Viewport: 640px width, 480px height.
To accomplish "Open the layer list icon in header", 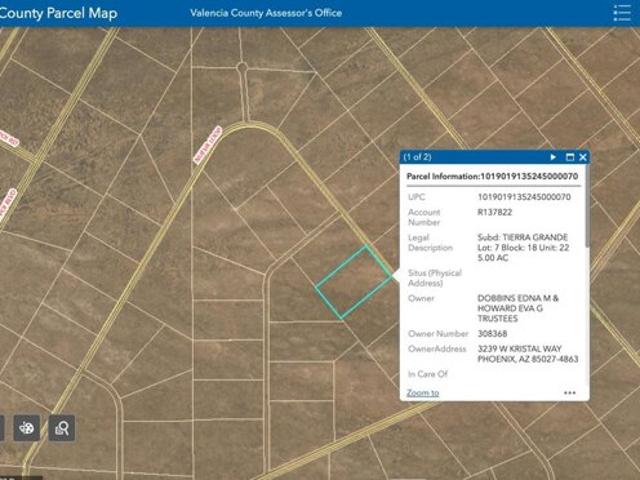I will click(622, 13).
